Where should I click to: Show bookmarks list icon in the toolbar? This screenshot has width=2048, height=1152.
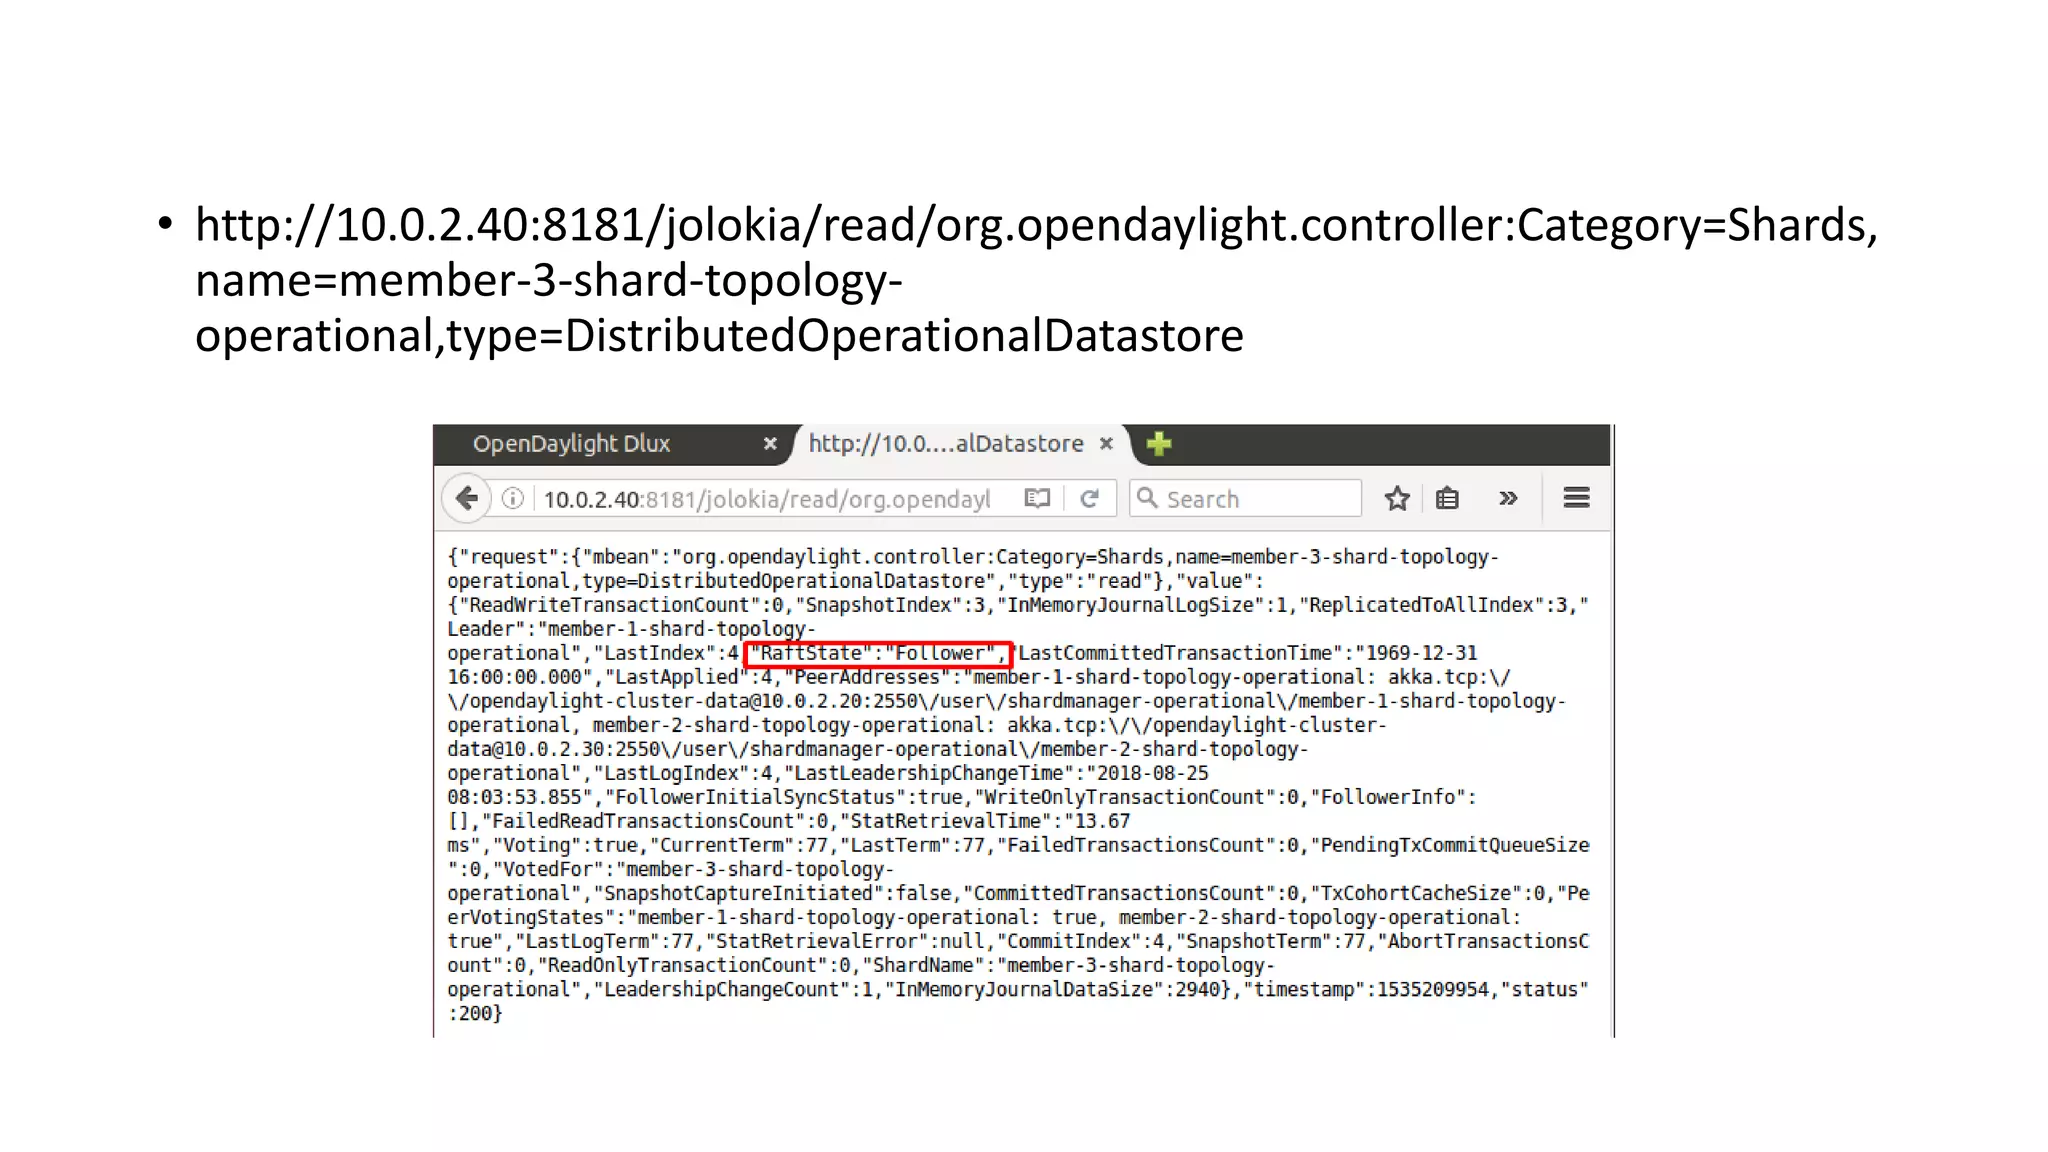[x=1447, y=498]
